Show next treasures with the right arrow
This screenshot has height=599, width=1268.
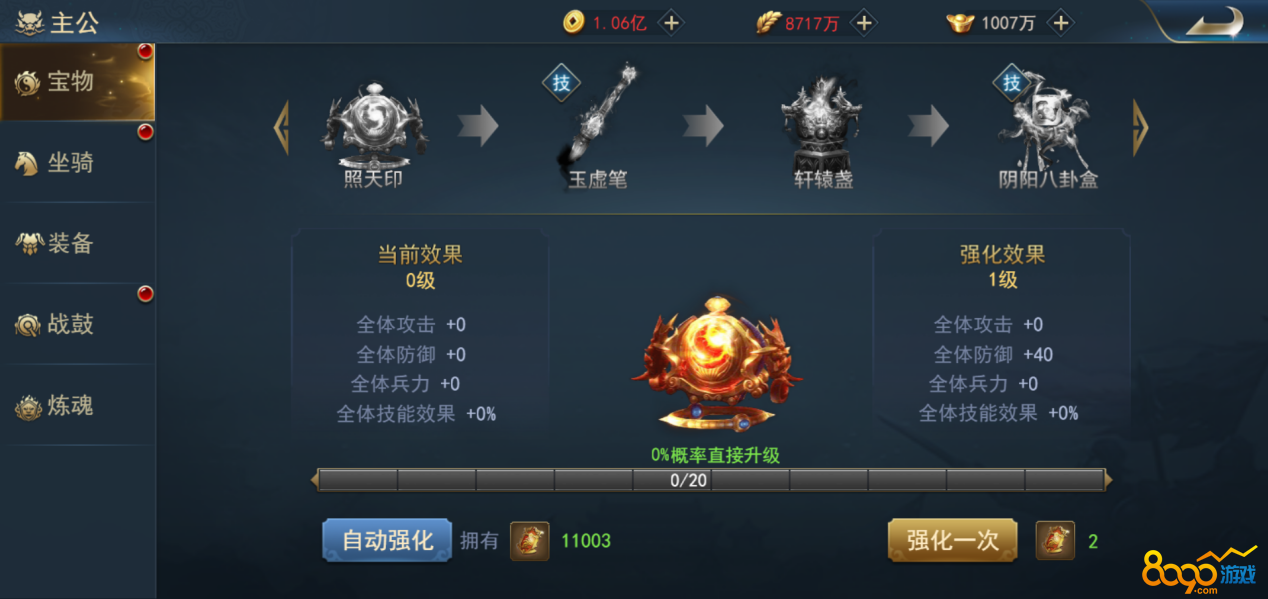[x=1140, y=127]
